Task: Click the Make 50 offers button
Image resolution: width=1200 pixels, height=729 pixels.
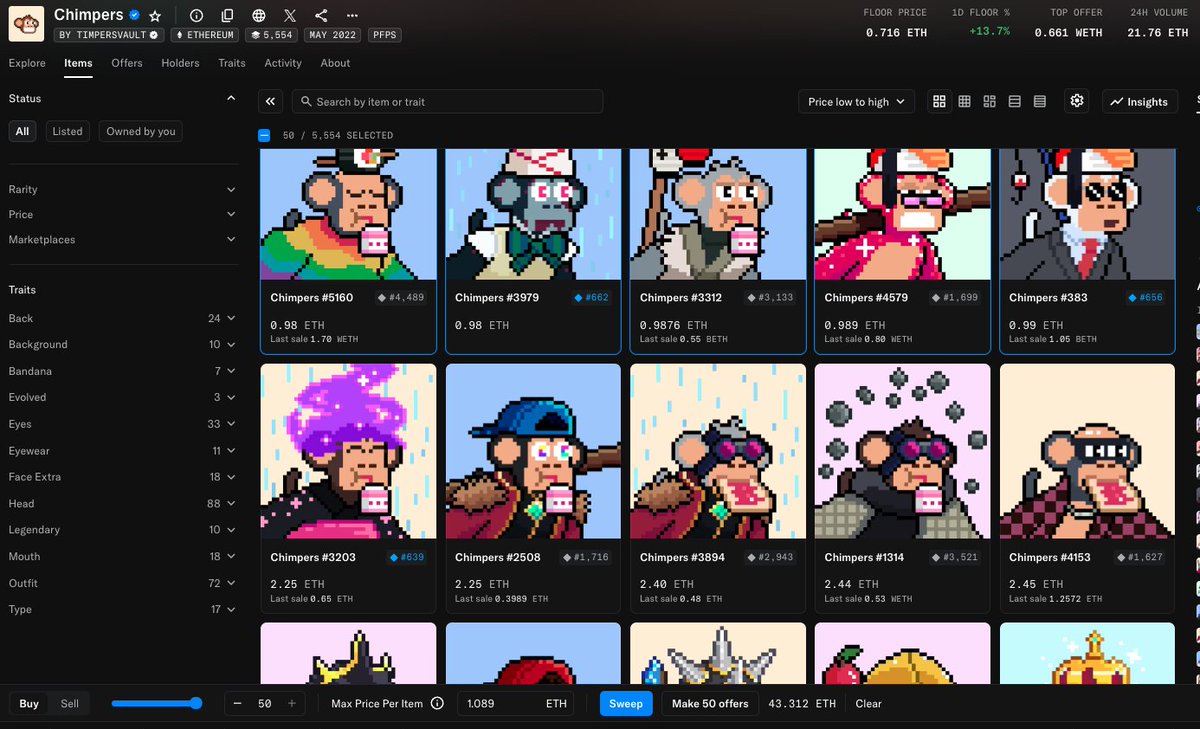Action: [710, 703]
